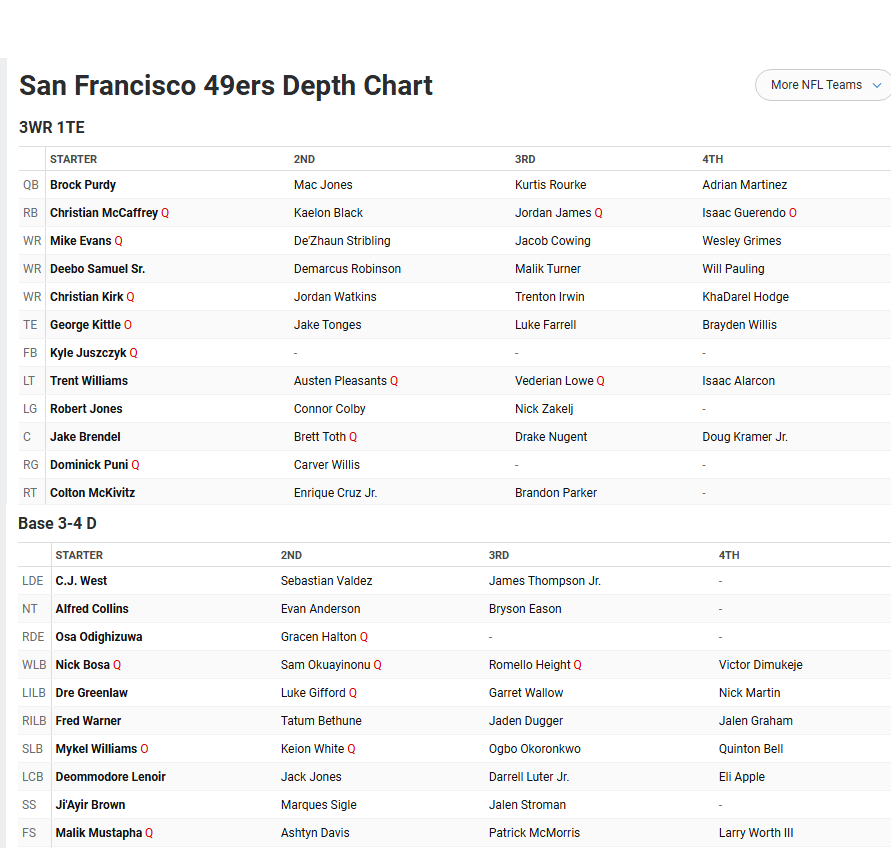Click Kaelon Black backup running back

[x=328, y=213]
